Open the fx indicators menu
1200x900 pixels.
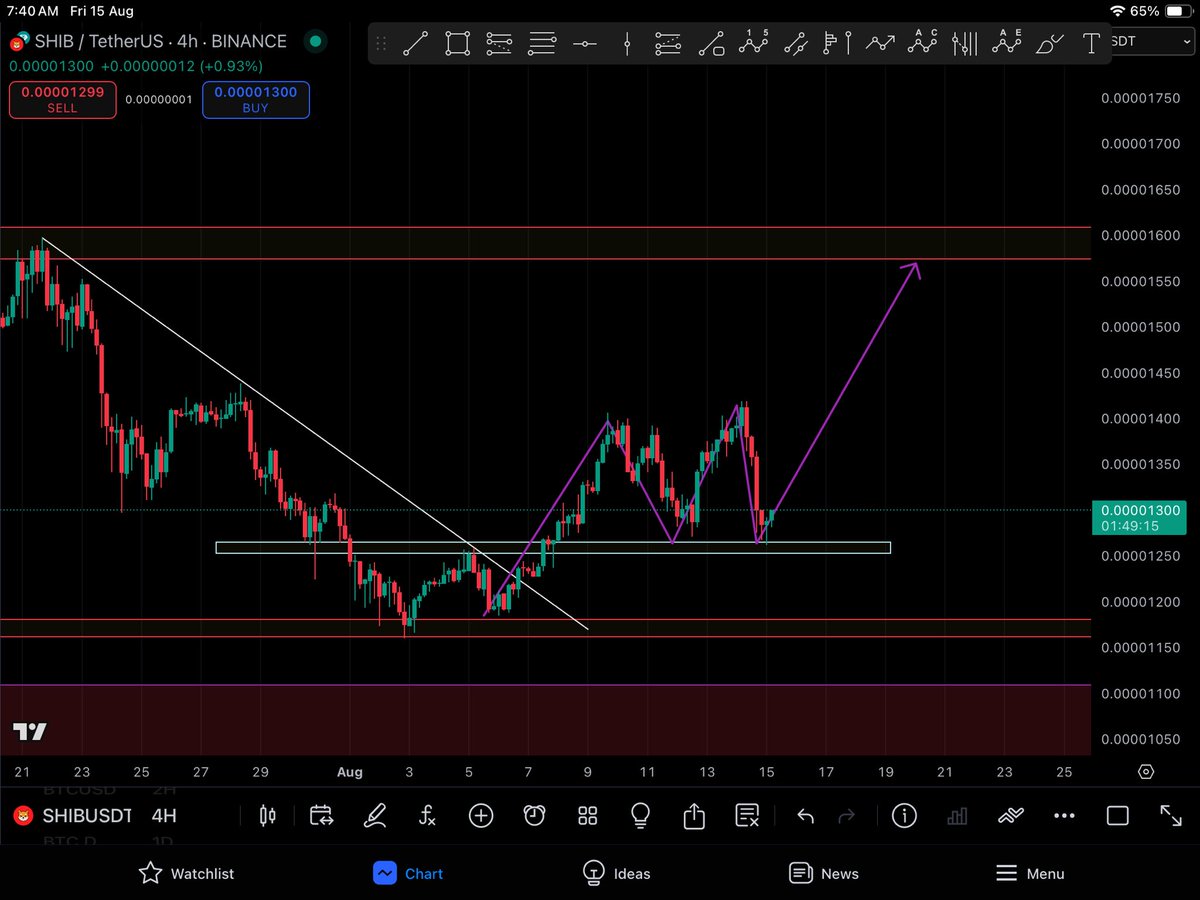(x=428, y=816)
